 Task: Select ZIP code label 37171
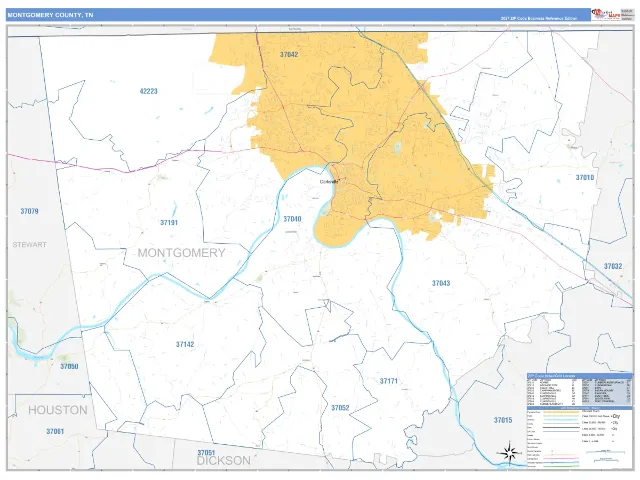(389, 381)
